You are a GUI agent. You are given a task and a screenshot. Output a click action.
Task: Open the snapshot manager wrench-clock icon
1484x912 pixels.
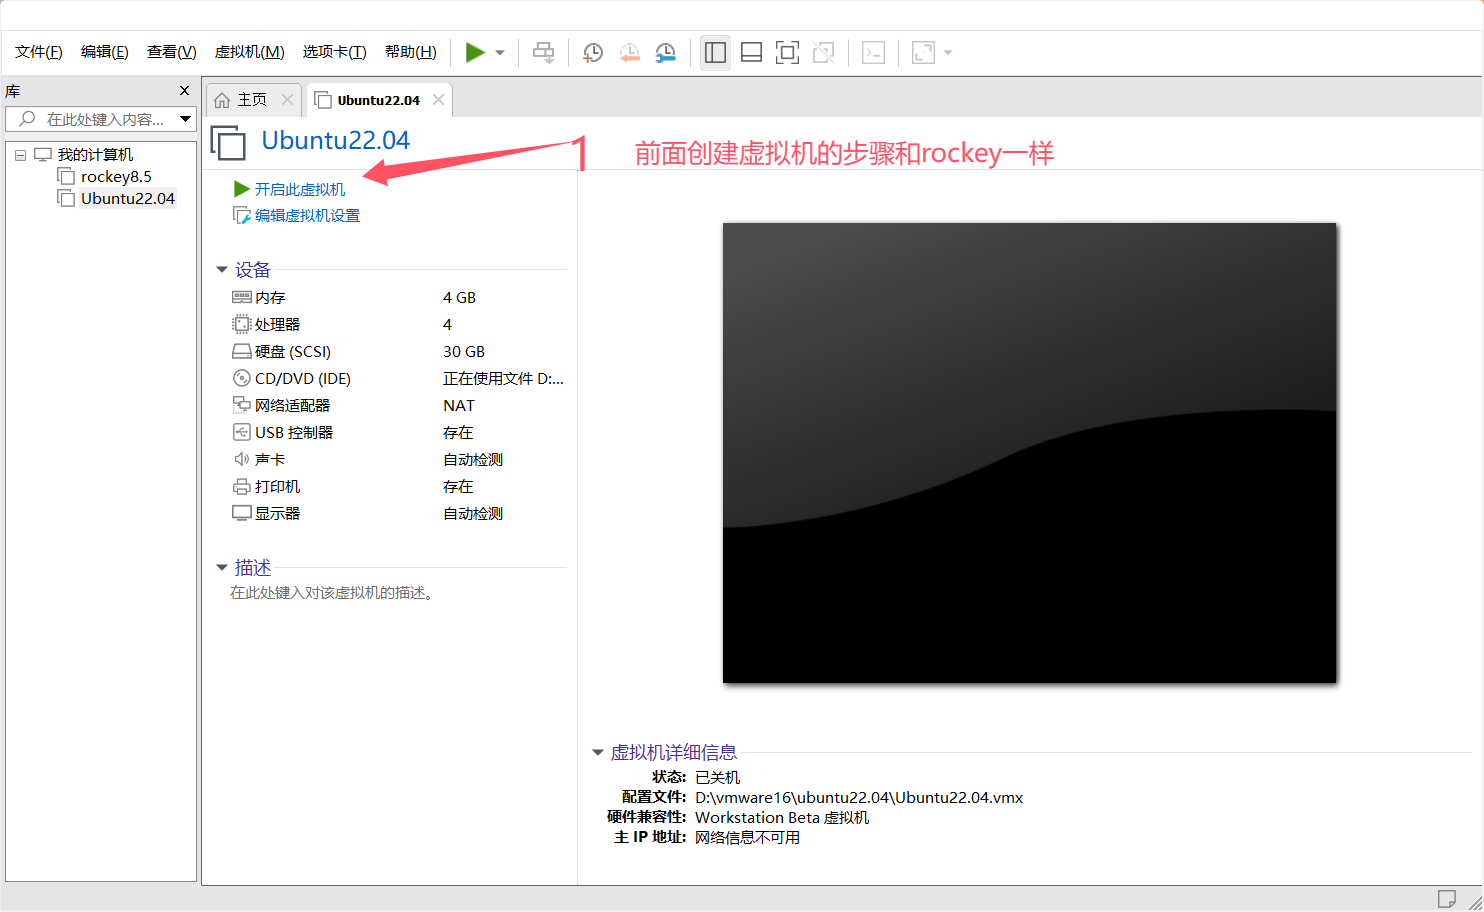(665, 53)
